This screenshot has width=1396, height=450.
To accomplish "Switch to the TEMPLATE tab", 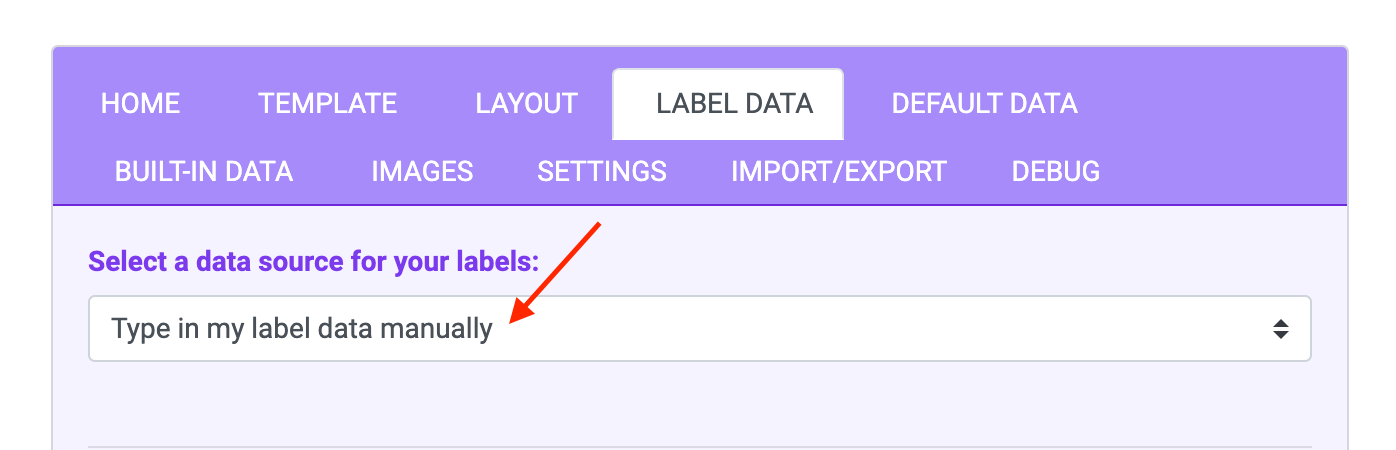I will [327, 104].
